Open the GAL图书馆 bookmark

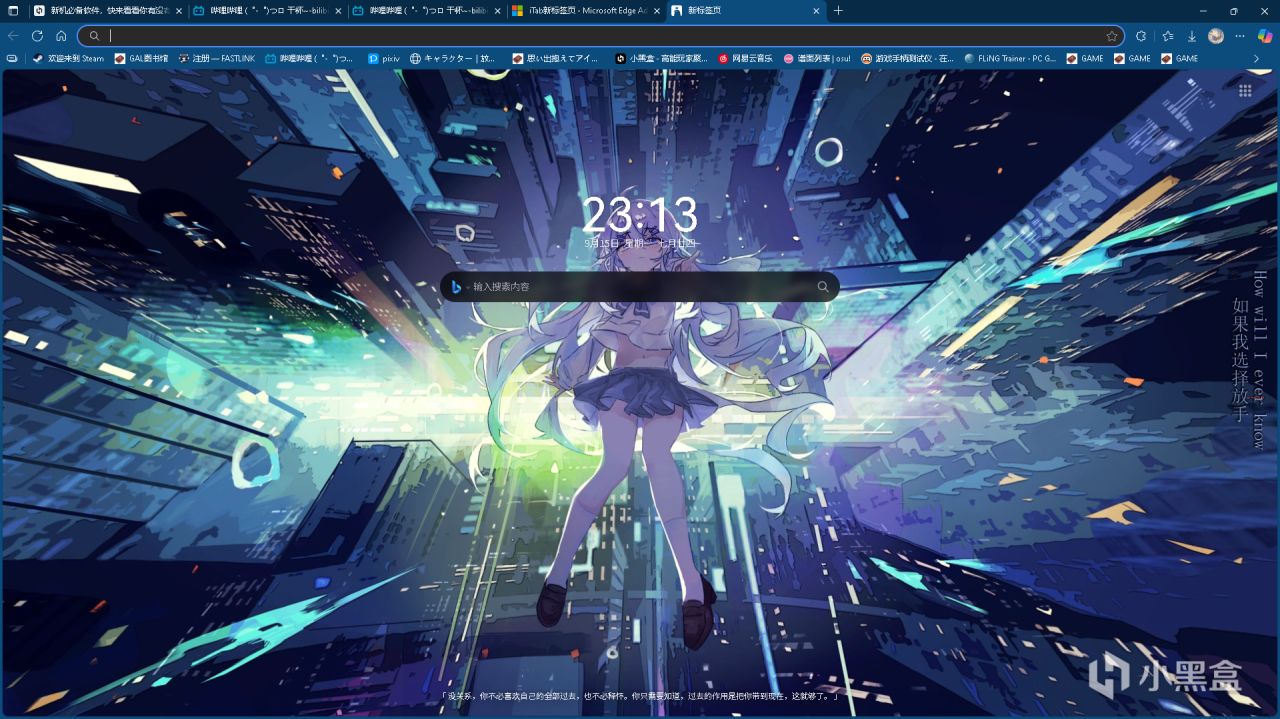(x=141, y=58)
